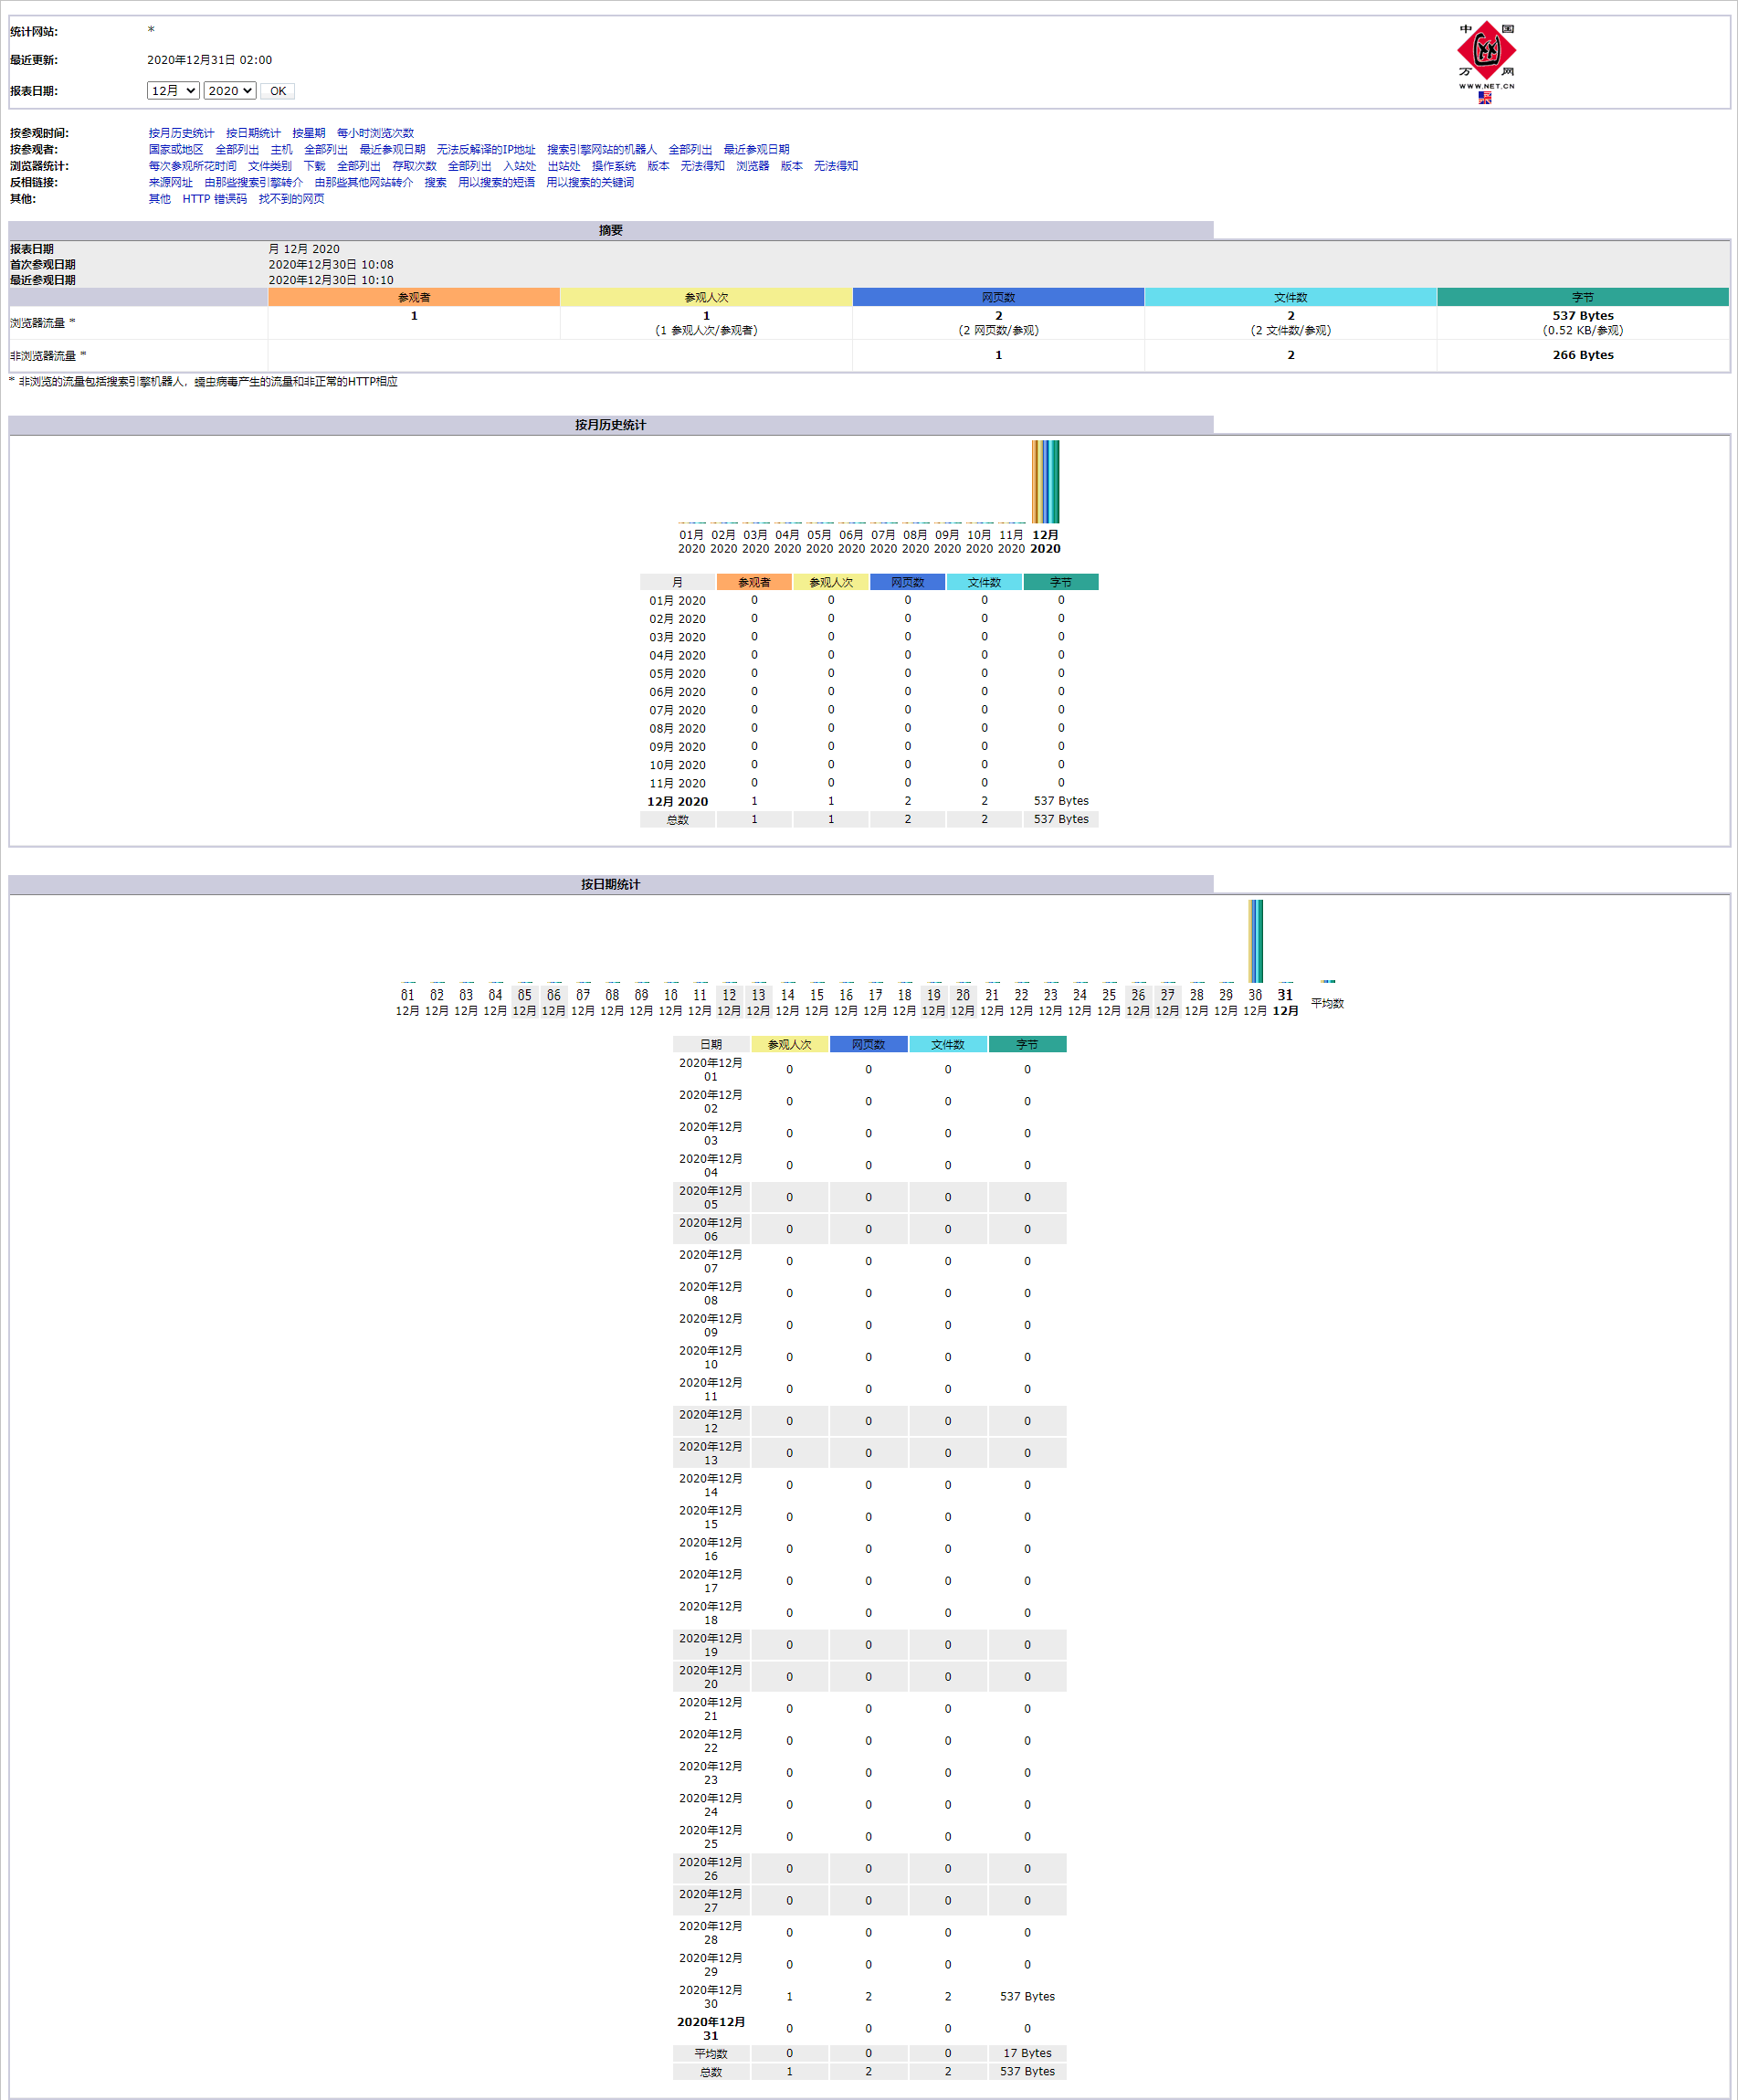
Task: Click the 平均数 bar in the daily chart
Action: [x=1328, y=981]
